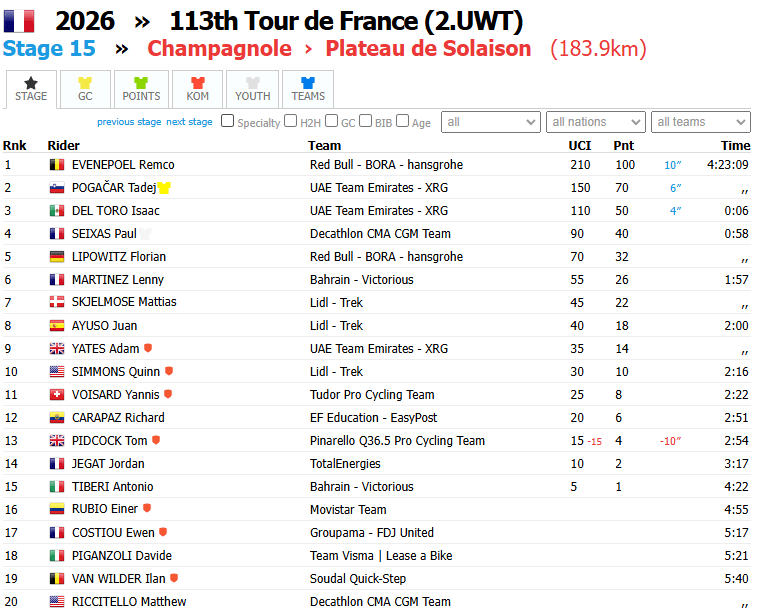Toggle the H2H checkbox
The image size is (765, 612).
(x=290, y=121)
